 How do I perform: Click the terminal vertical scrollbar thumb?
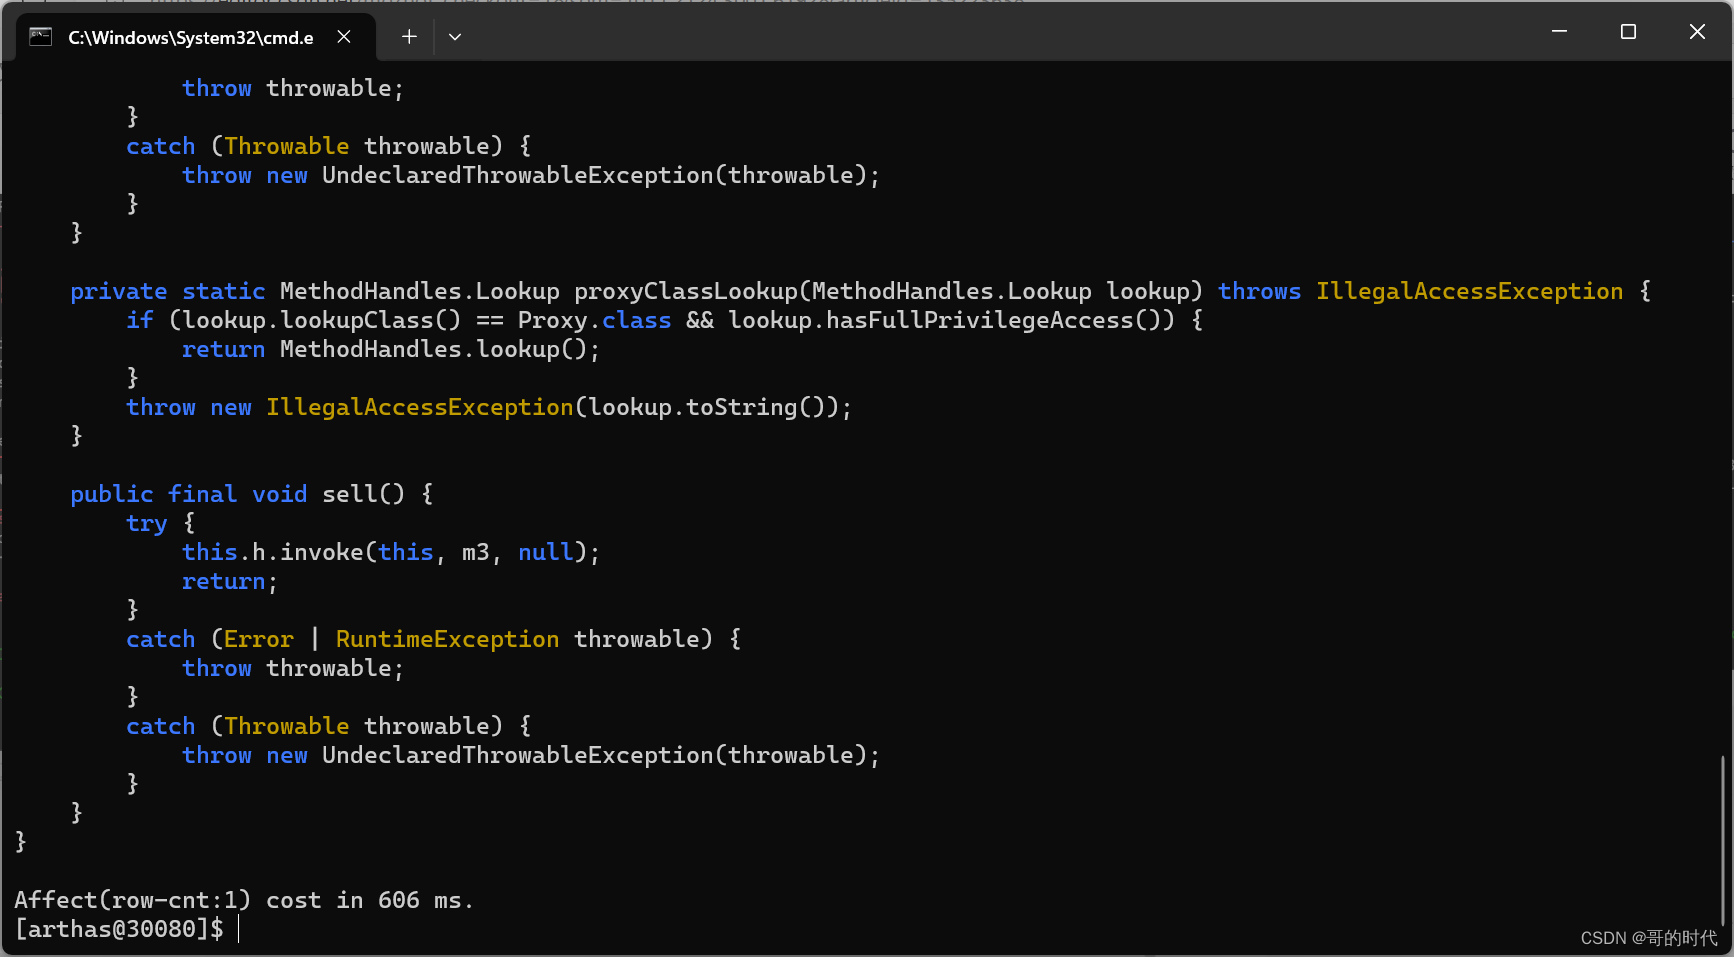pyautogui.click(x=1722, y=841)
